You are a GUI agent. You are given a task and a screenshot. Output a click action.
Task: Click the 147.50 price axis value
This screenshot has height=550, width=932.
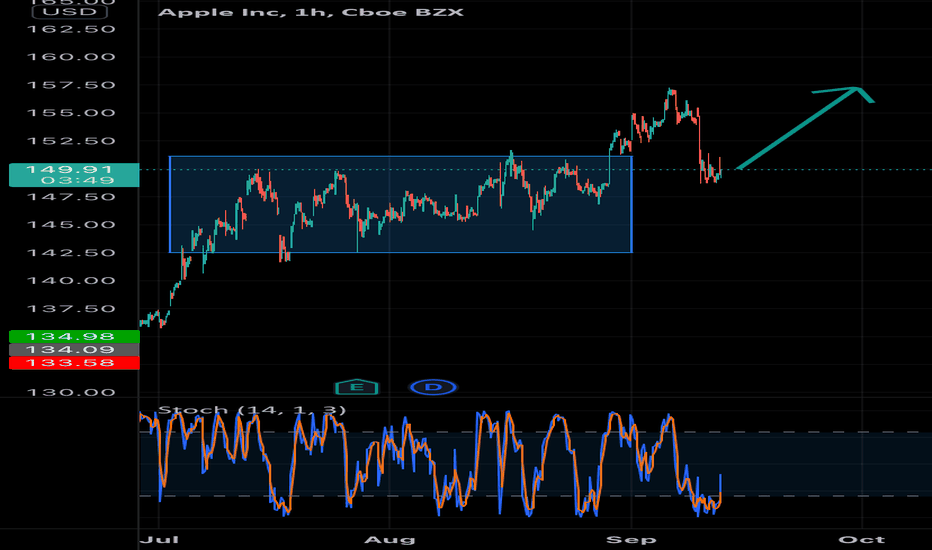pos(71,197)
